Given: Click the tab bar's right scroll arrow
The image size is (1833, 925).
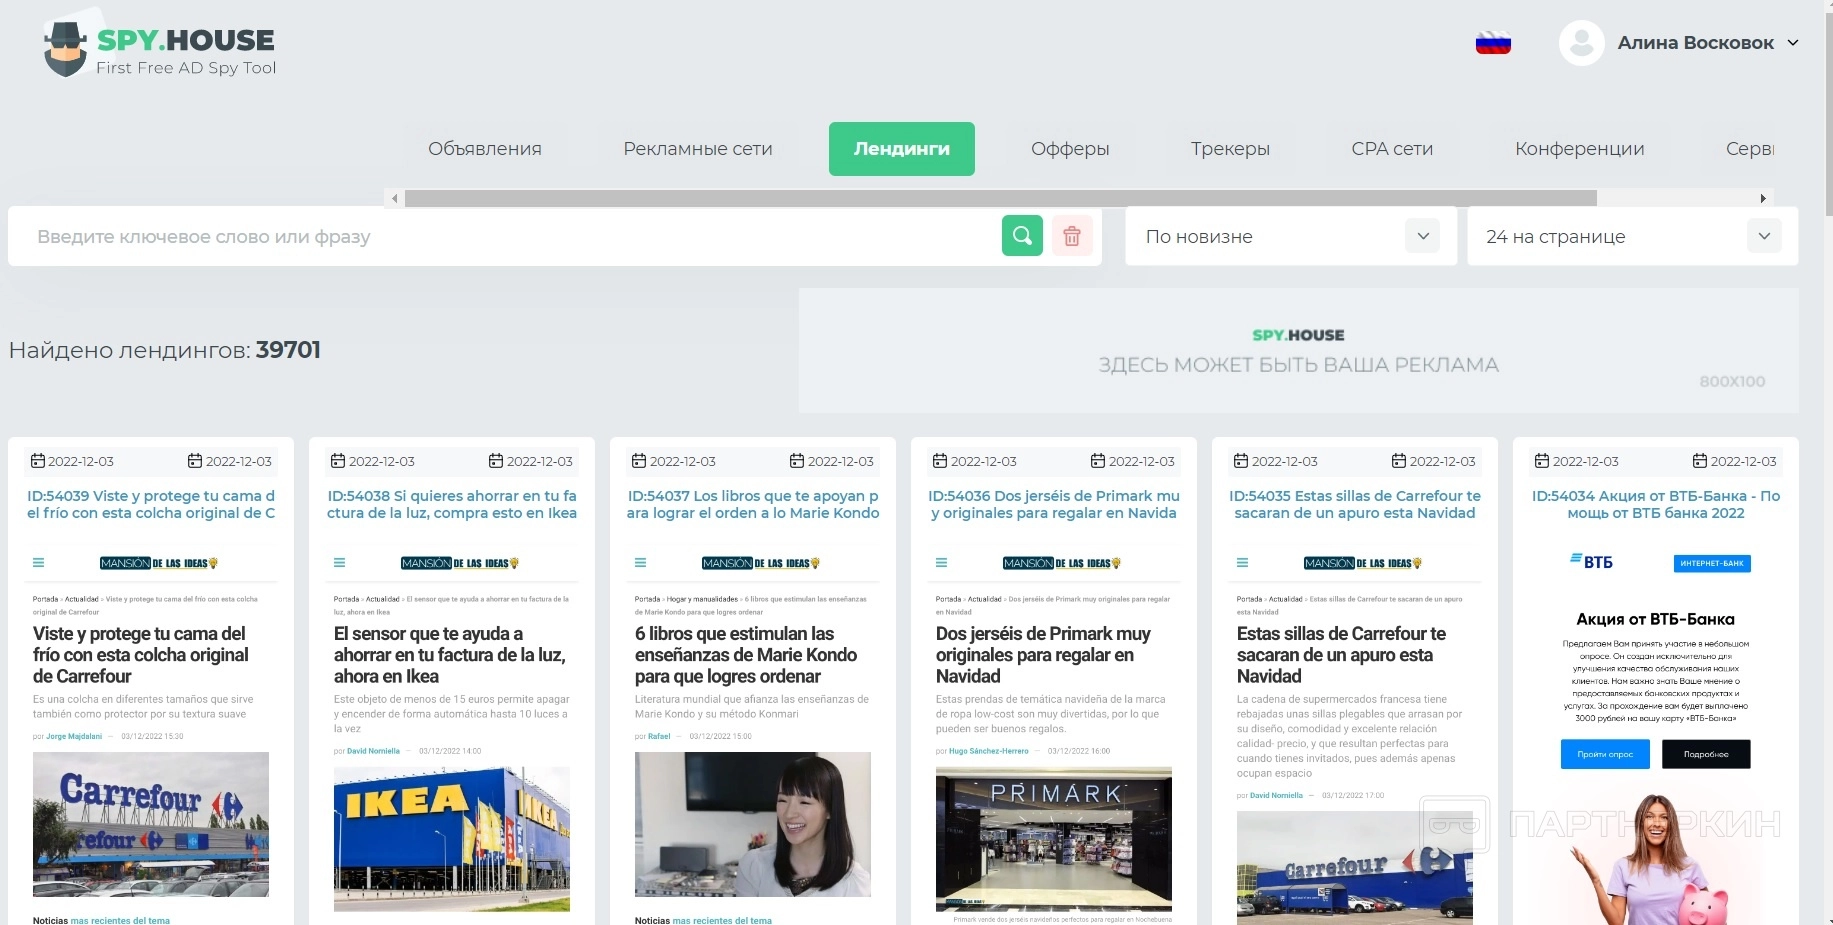Looking at the screenshot, I should pos(1763,198).
